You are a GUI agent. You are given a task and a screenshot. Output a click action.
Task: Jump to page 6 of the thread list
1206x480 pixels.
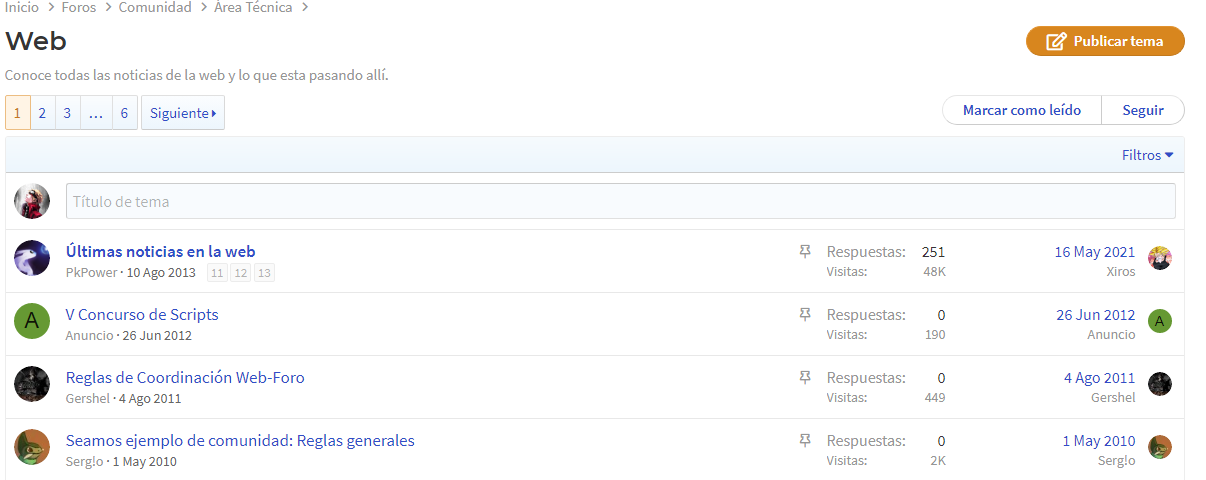(125, 113)
